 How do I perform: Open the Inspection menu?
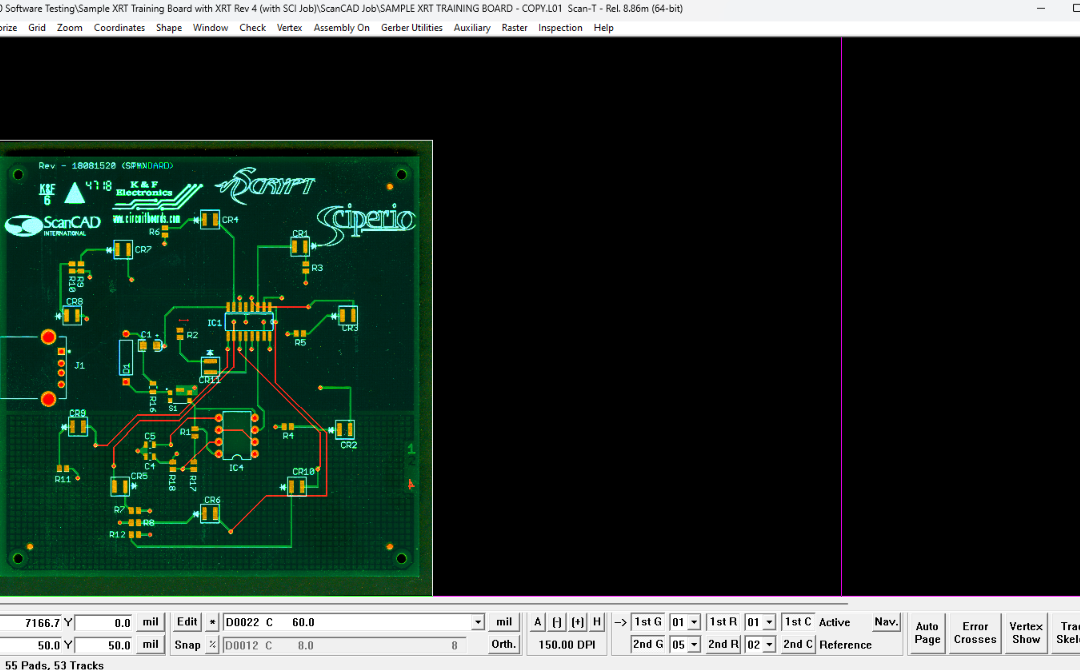[x=560, y=28]
